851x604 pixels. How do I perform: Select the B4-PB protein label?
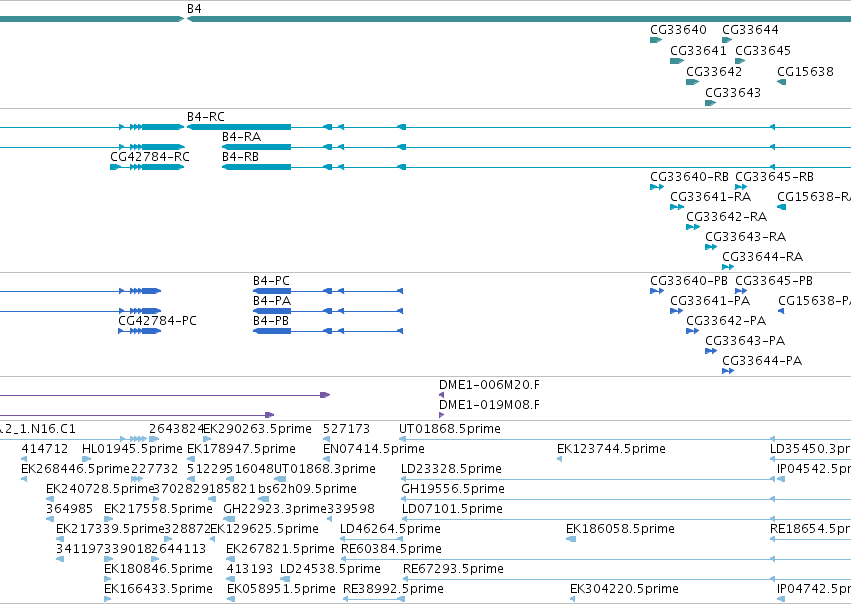pos(271,321)
